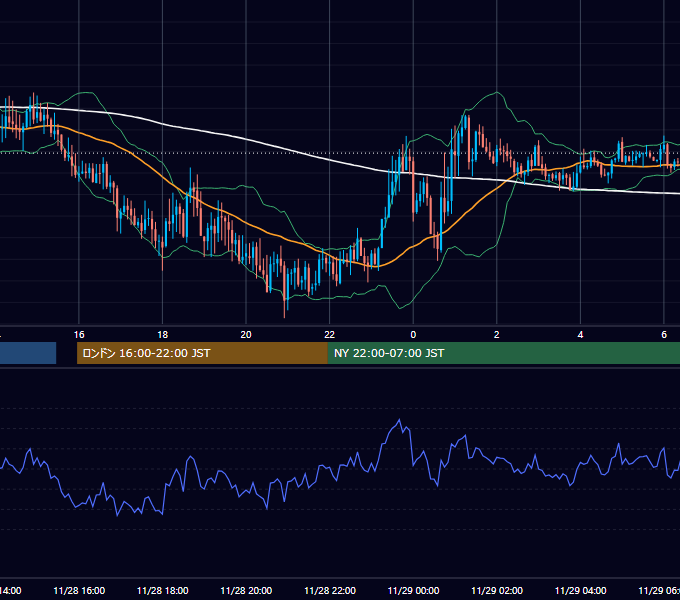The image size is (680, 600).
Task: Click the ロンドン 16:00-22:00 JST session bar
Action: [202, 353]
